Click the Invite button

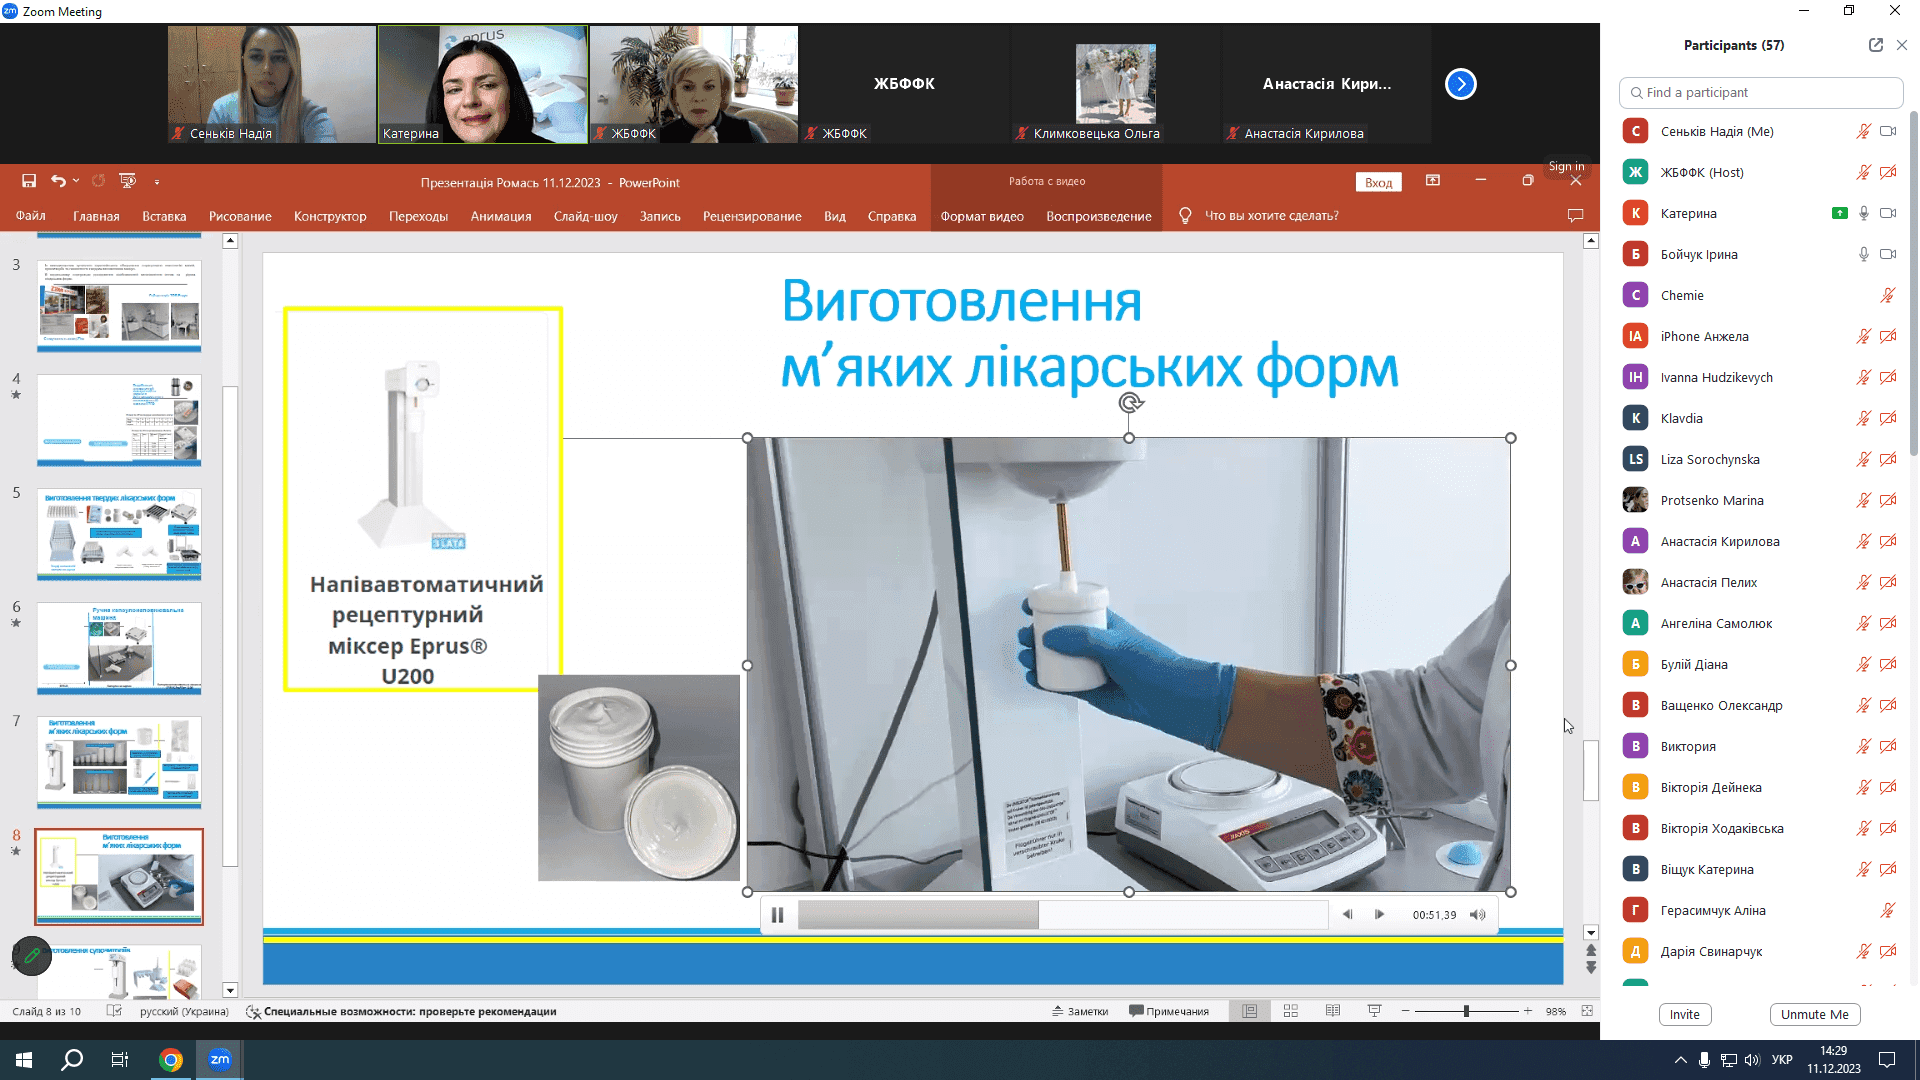(1685, 1015)
